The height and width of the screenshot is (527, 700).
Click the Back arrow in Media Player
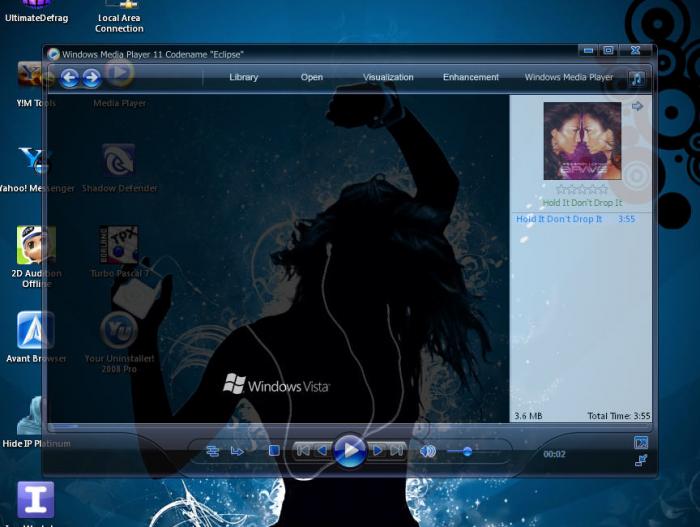[x=70, y=78]
